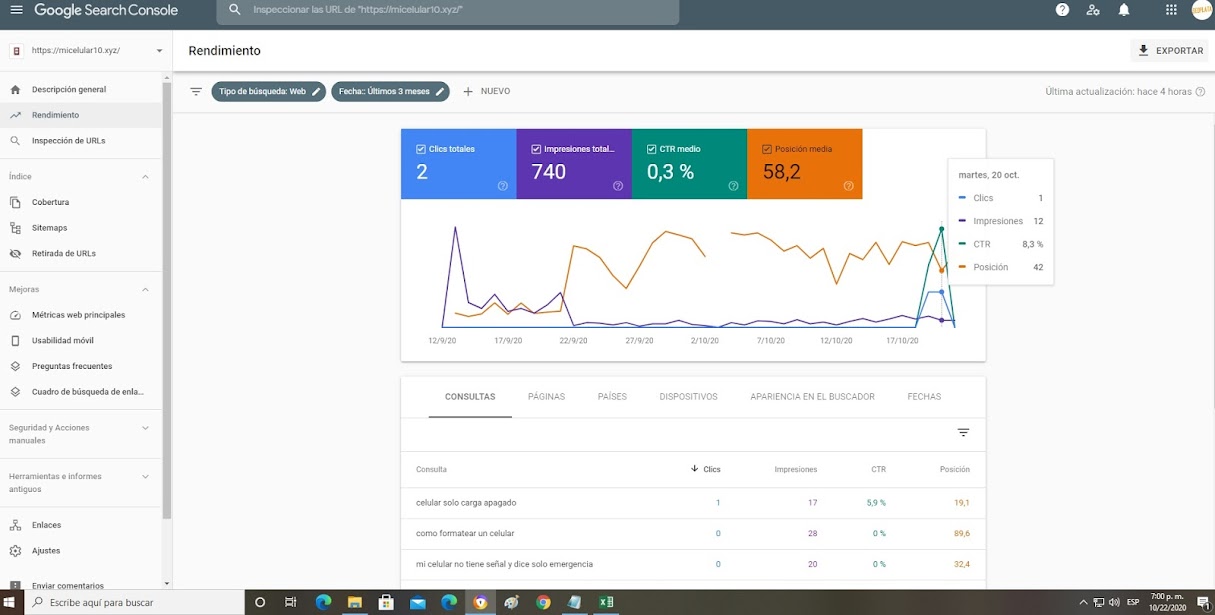Click the Exportar button

click(x=1170, y=51)
